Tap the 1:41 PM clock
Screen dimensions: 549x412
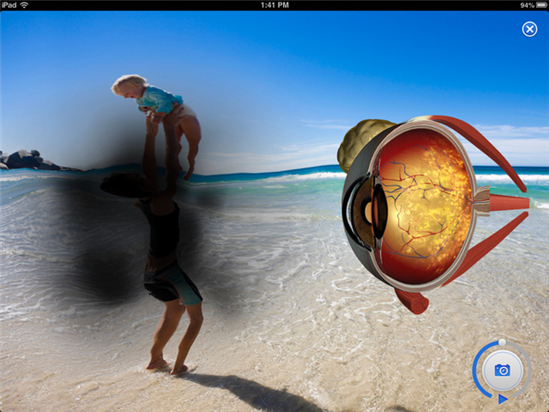pyautogui.click(x=274, y=5)
